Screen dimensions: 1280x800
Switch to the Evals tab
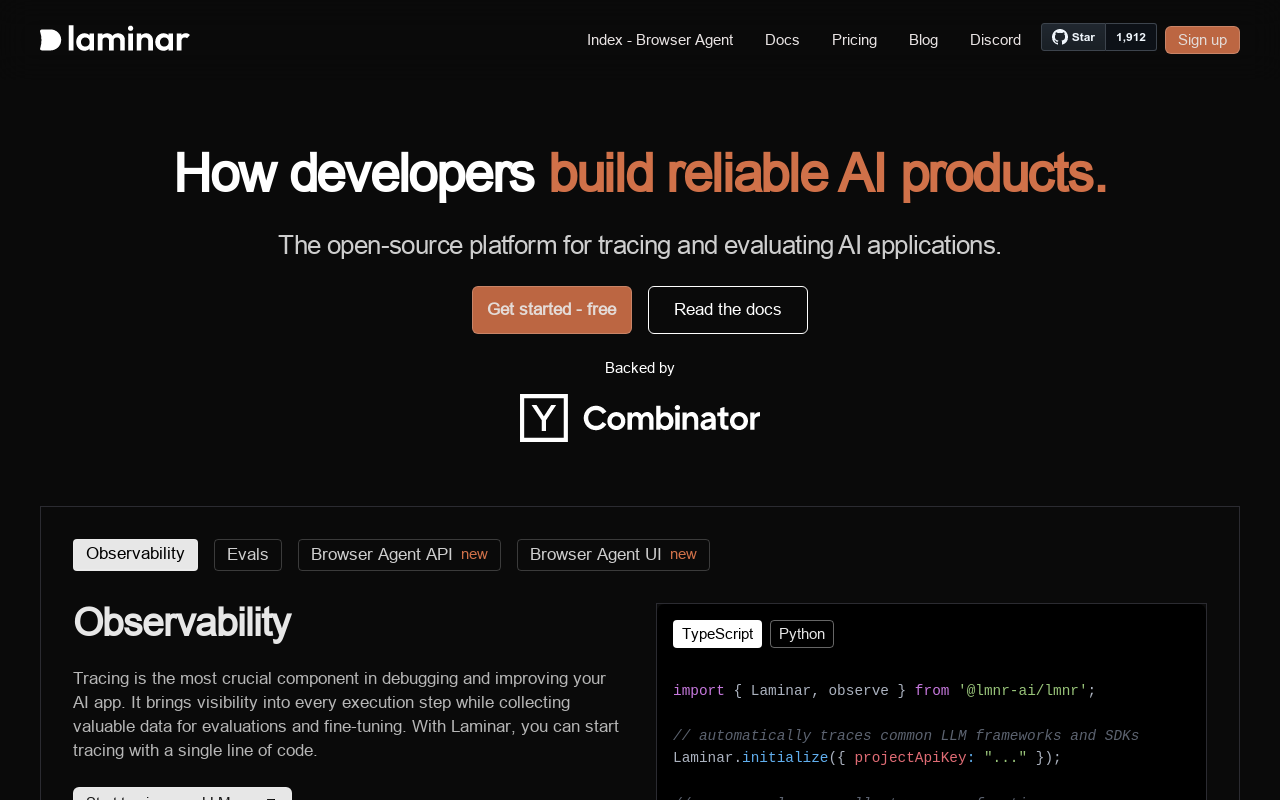(x=248, y=555)
